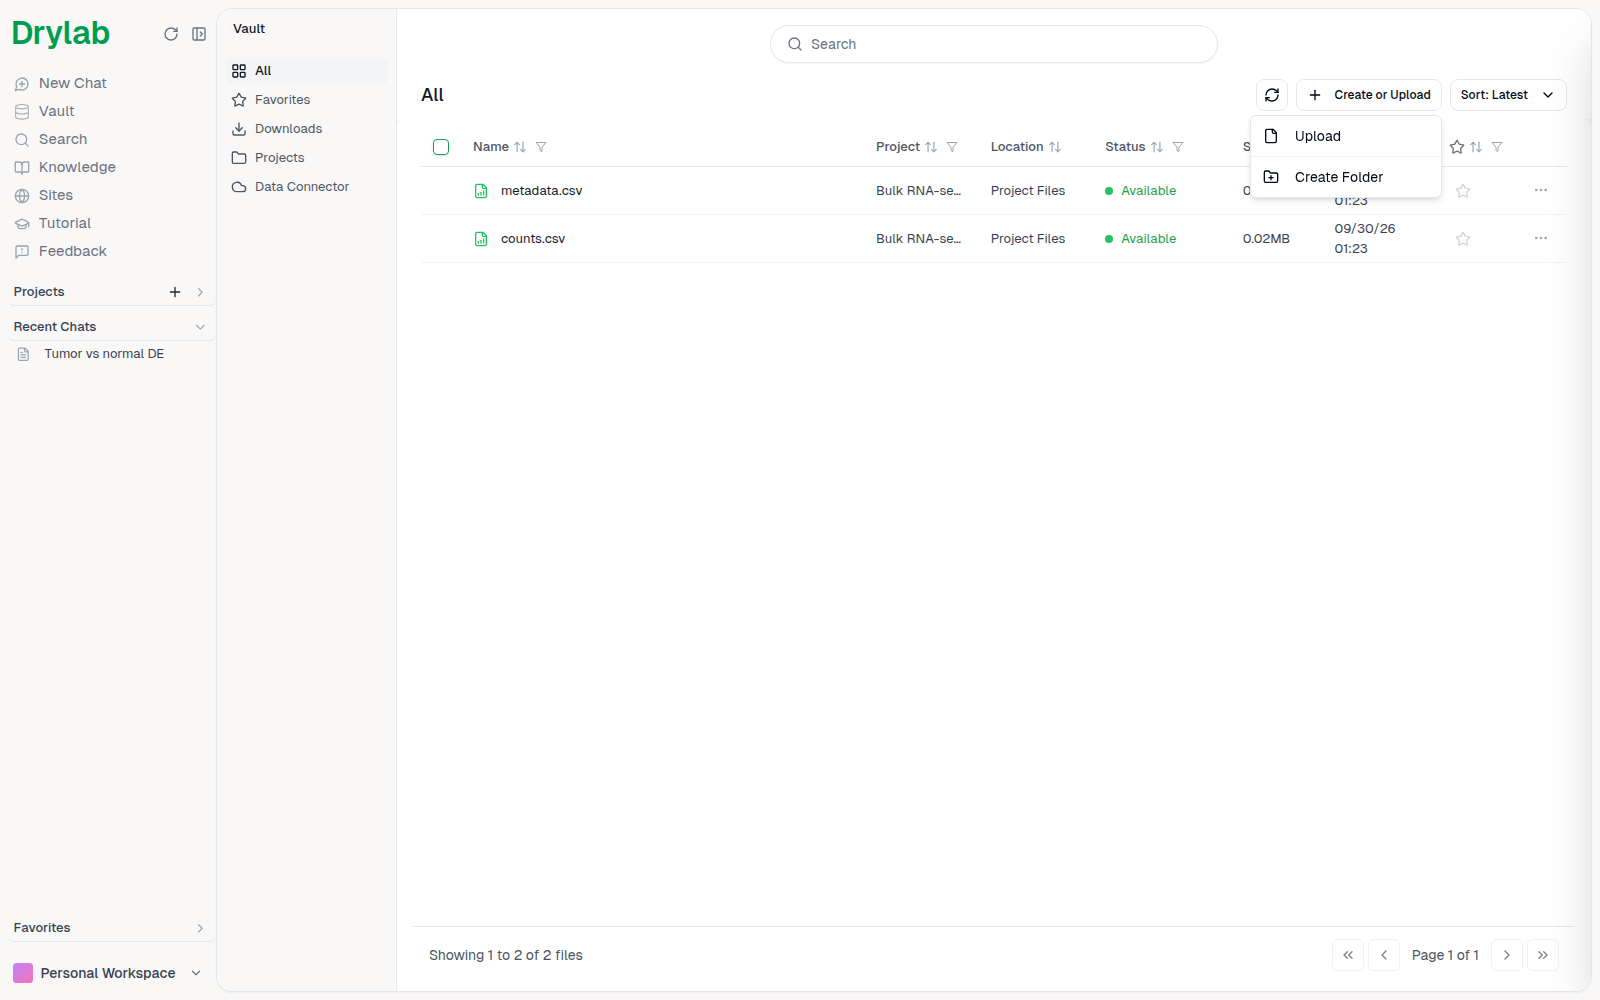Sort by Location column arrows
Viewport: 1600px width, 1000px height.
click(x=1055, y=147)
